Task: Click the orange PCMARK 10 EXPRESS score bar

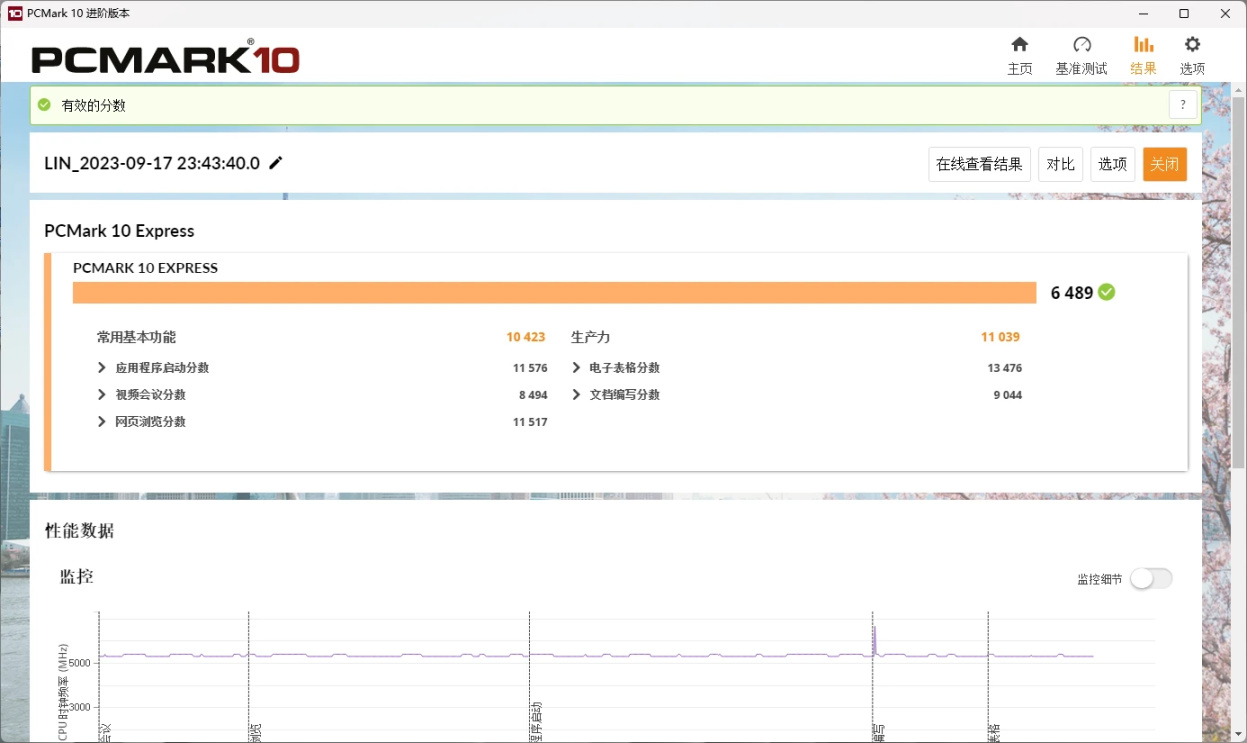Action: 554,292
